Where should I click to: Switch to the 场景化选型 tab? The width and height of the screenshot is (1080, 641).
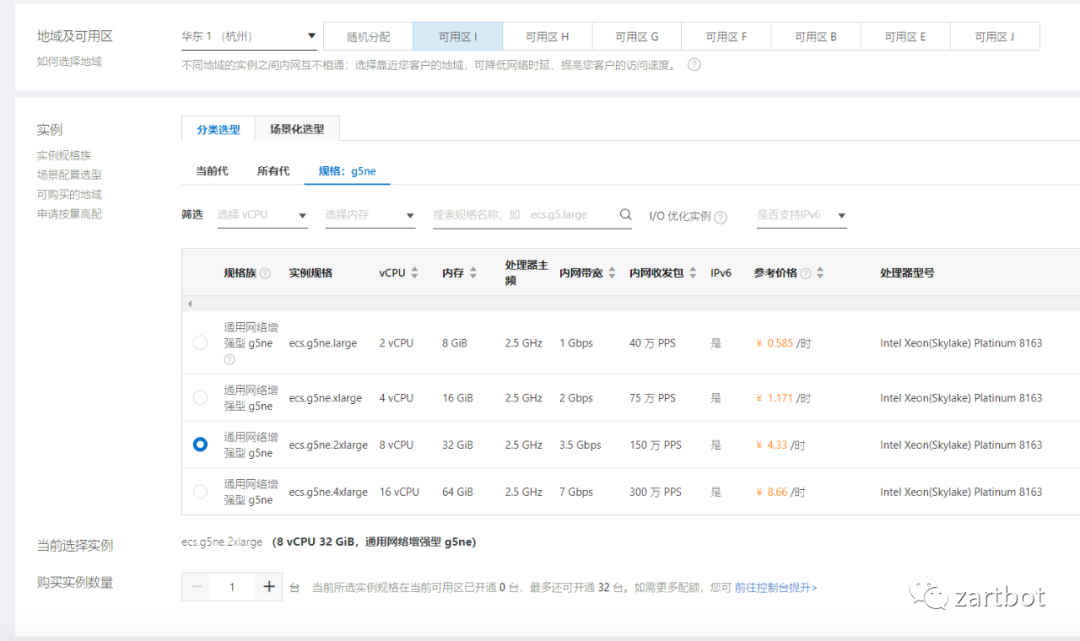pyautogui.click(x=297, y=129)
